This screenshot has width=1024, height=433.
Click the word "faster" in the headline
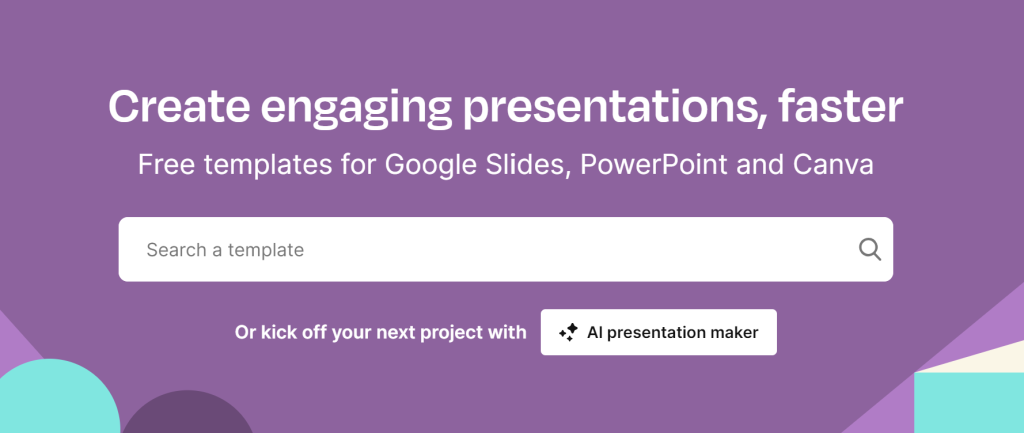[843, 106]
